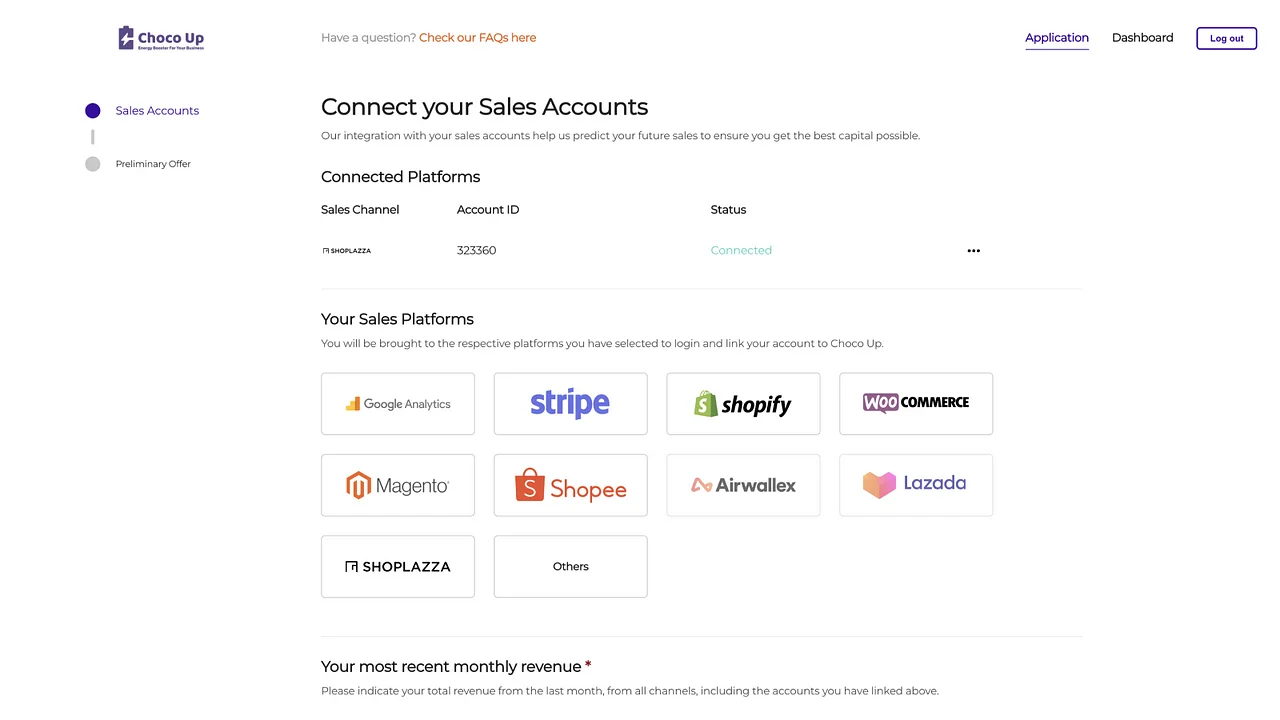Select the Lazada platform
Viewport: 1280px width, 720px height.
[x=915, y=485]
